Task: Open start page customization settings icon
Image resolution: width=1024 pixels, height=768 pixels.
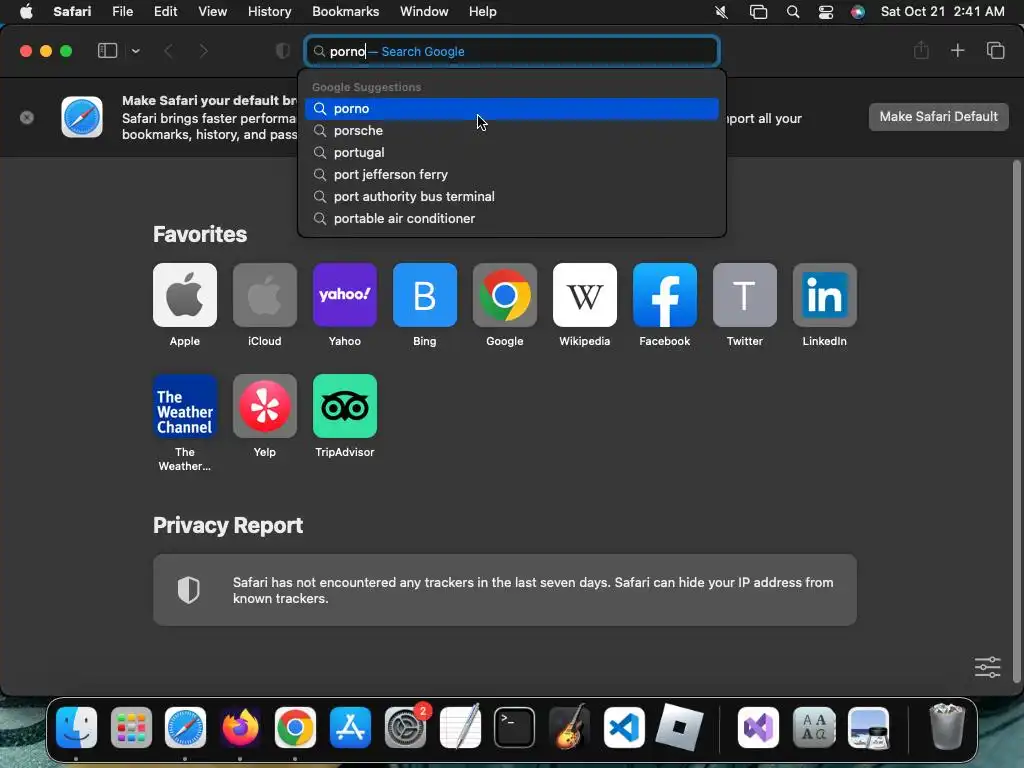Action: [x=987, y=667]
